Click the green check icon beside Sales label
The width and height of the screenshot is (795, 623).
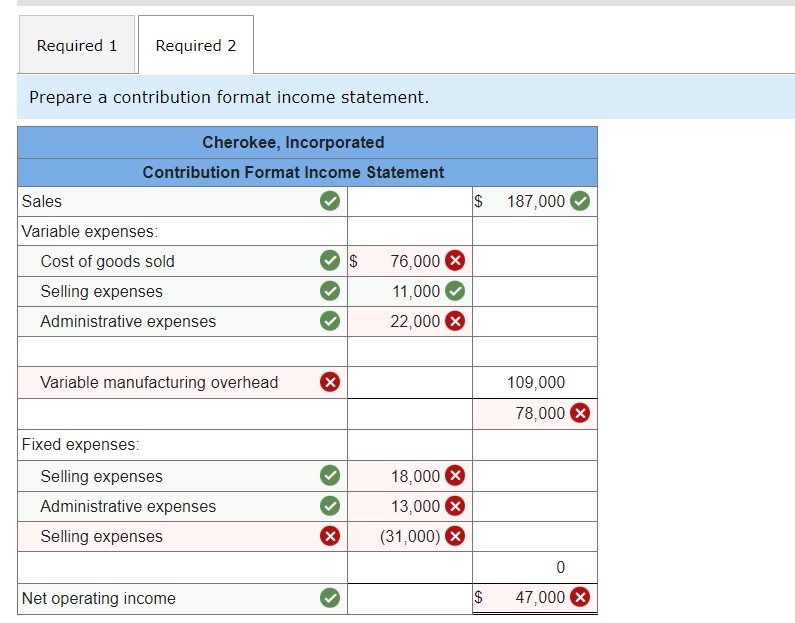(330, 201)
